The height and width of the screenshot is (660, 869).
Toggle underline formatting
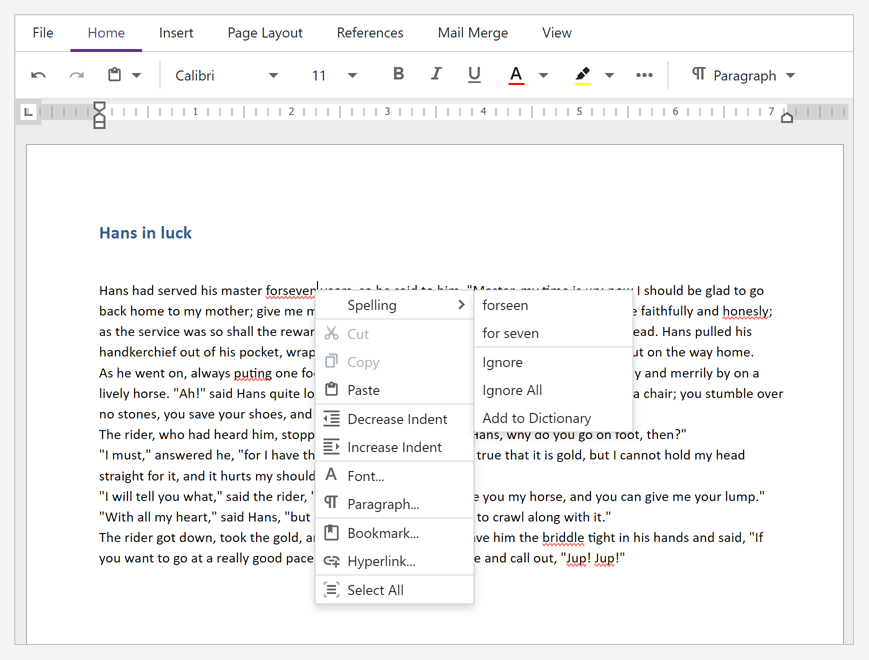point(473,74)
